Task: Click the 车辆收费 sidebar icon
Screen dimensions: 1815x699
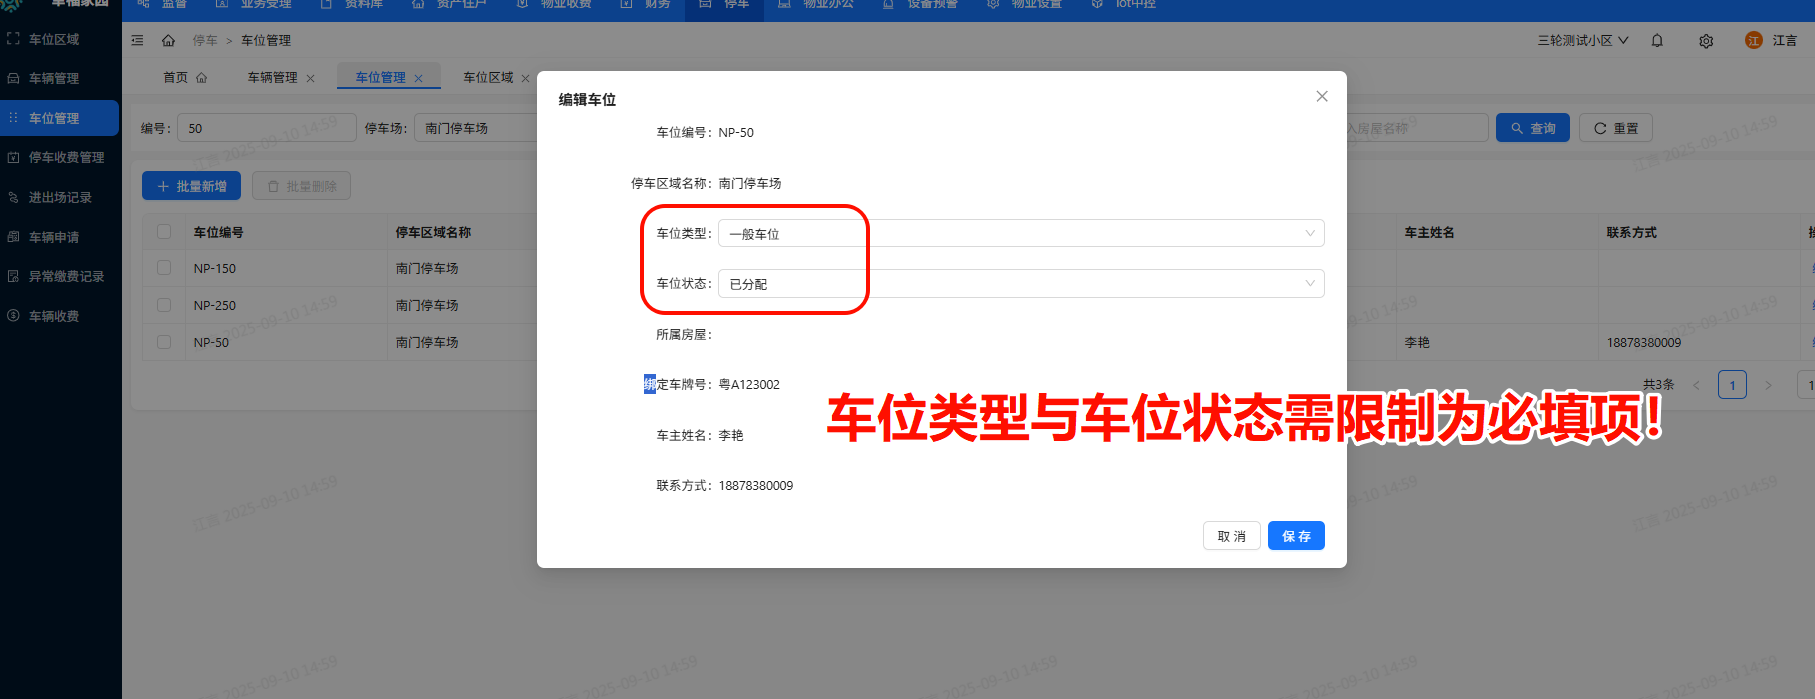Action: click(x=13, y=316)
